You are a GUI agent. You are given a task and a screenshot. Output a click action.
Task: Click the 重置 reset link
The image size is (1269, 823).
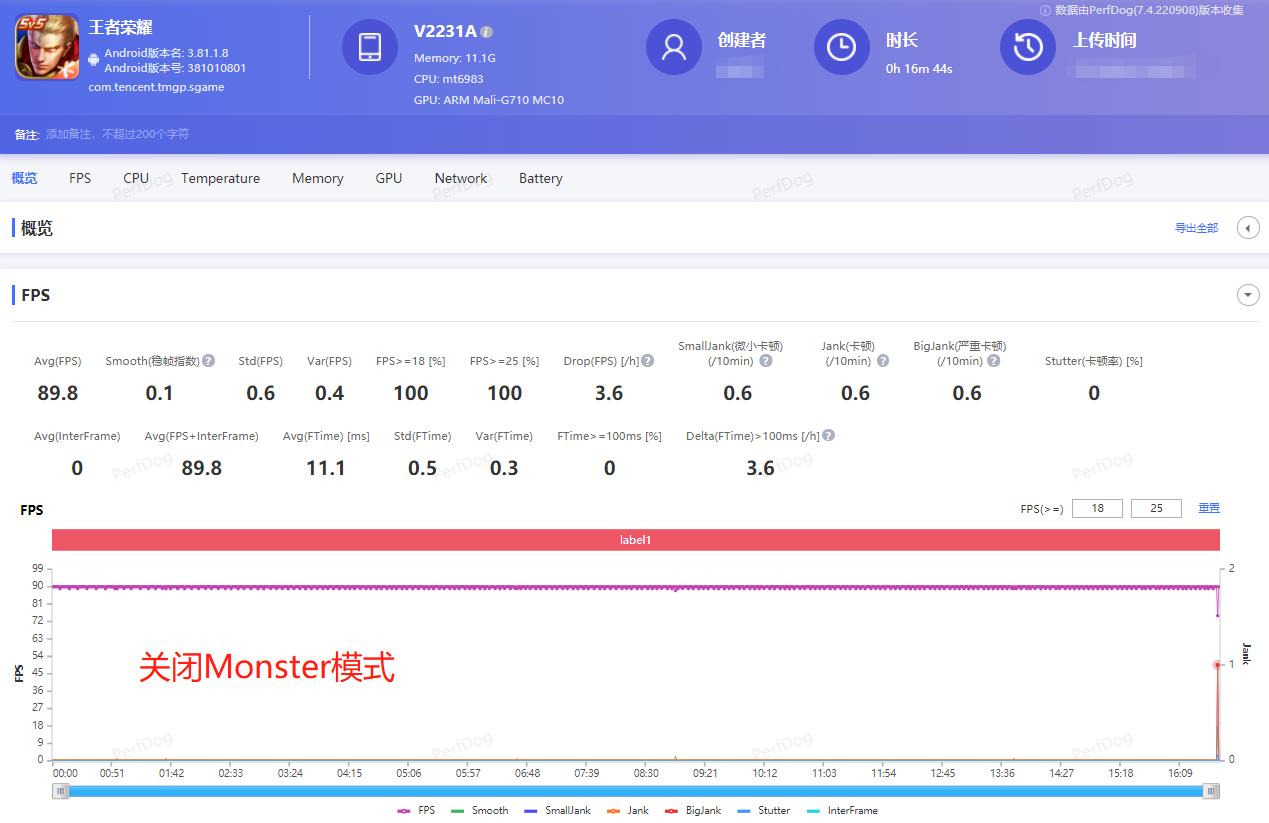pos(1208,508)
